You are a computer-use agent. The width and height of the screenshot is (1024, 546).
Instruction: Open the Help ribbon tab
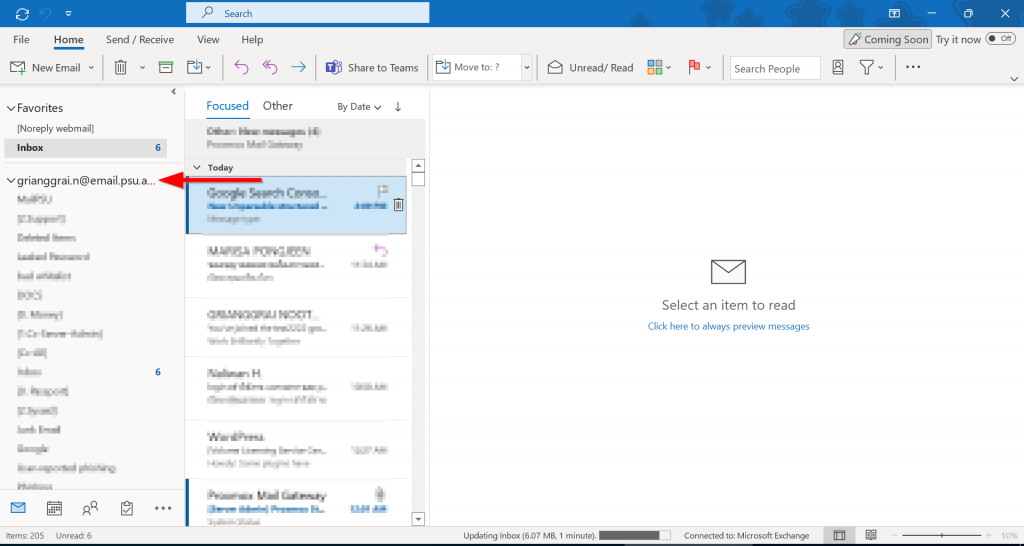point(252,39)
